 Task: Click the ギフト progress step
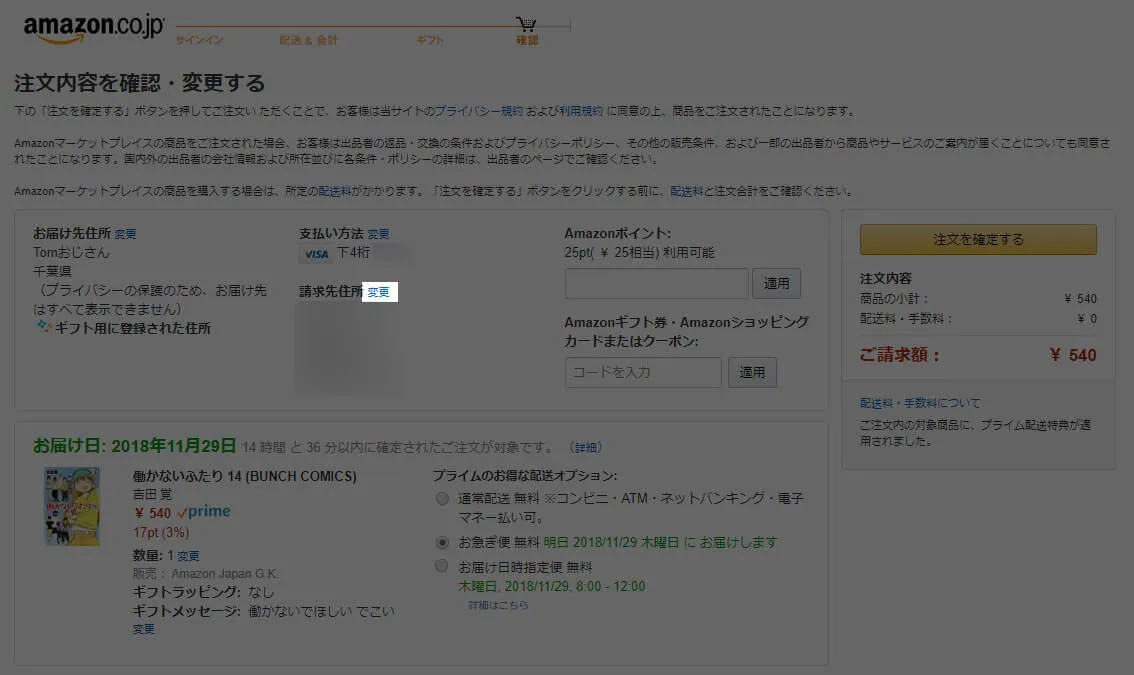click(x=430, y=40)
